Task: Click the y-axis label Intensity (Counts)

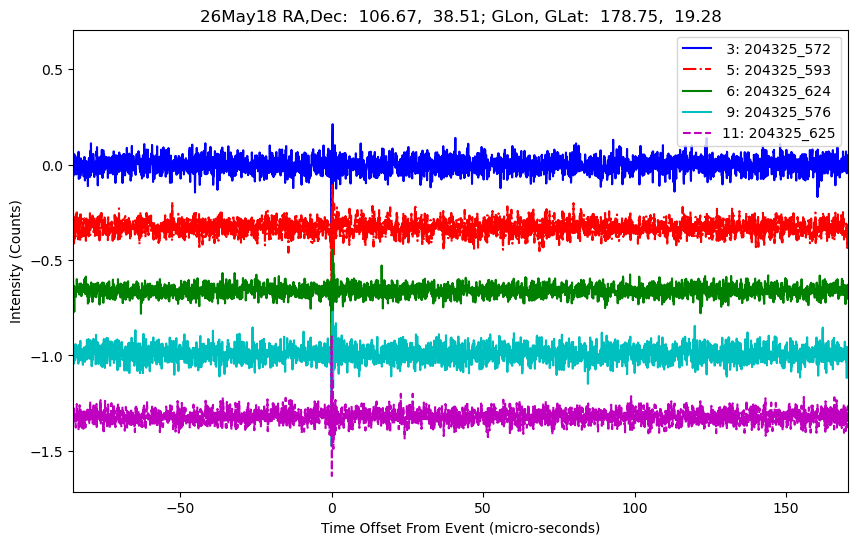Action: (15, 262)
